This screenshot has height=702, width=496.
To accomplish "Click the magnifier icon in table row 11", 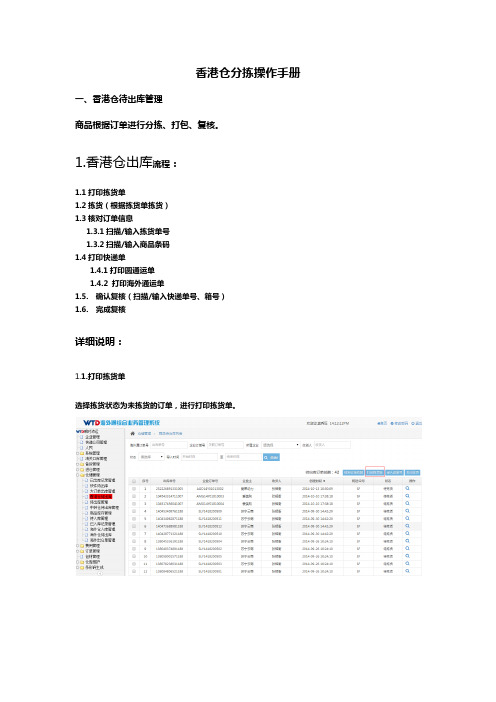I will (407, 564).
